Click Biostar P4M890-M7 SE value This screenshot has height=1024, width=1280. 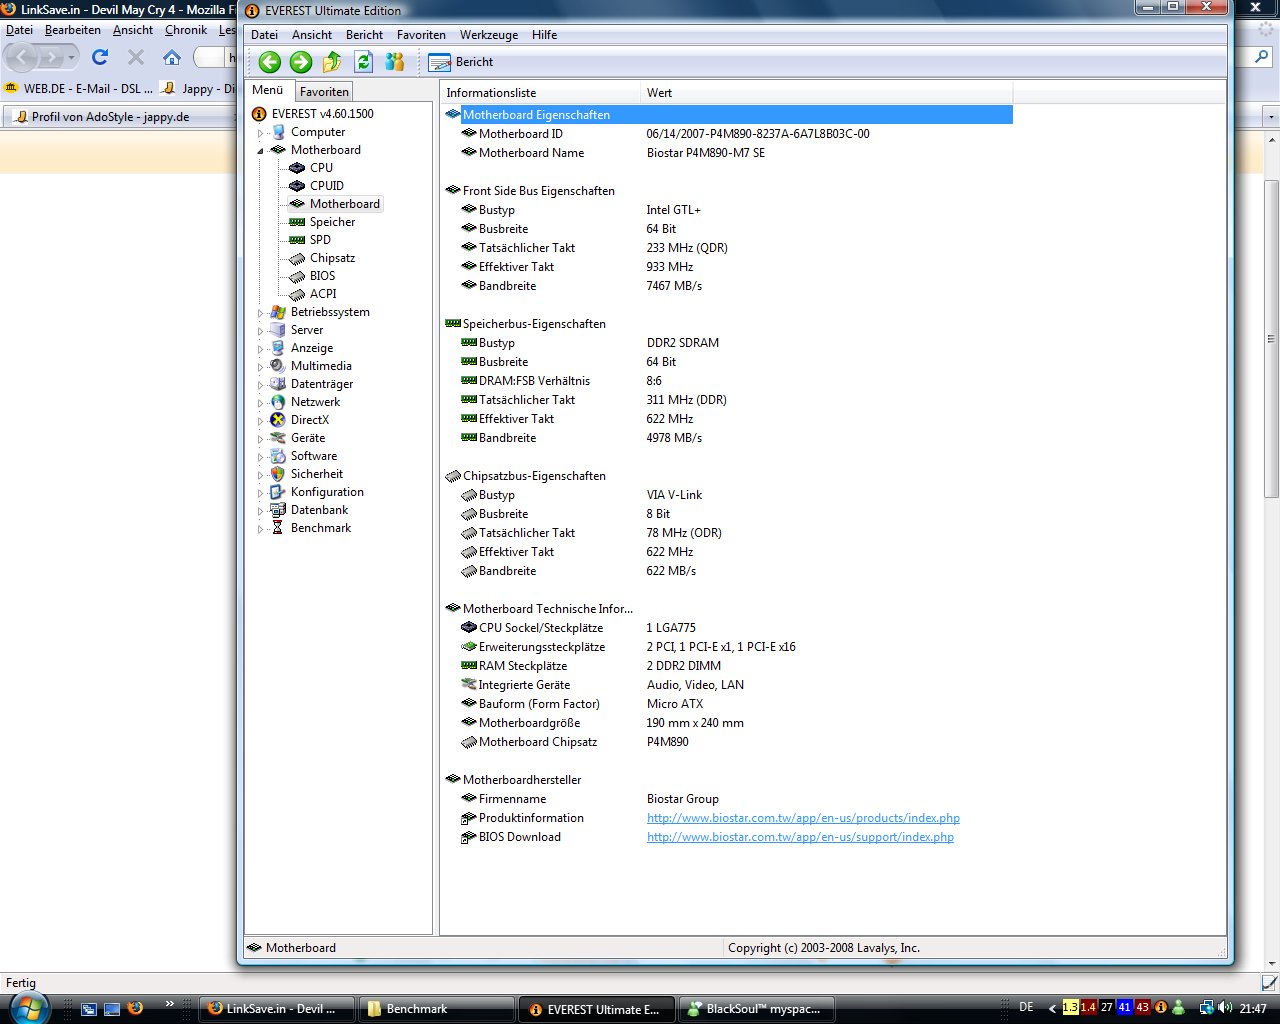tap(706, 153)
